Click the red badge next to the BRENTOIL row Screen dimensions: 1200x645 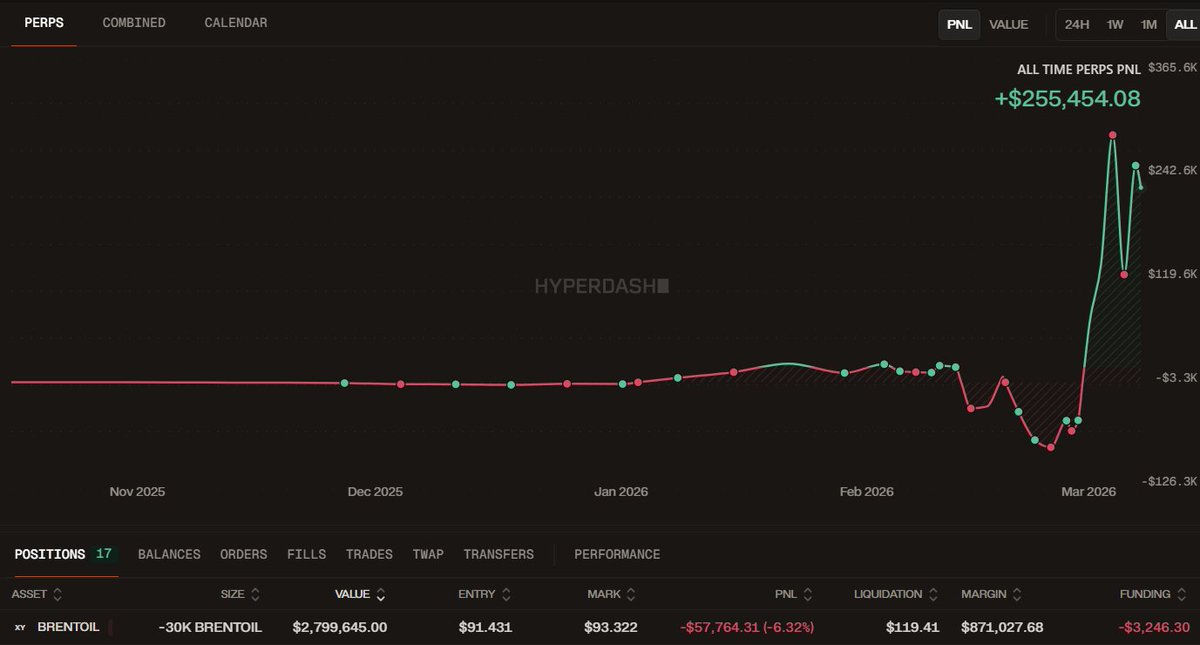click(109, 627)
